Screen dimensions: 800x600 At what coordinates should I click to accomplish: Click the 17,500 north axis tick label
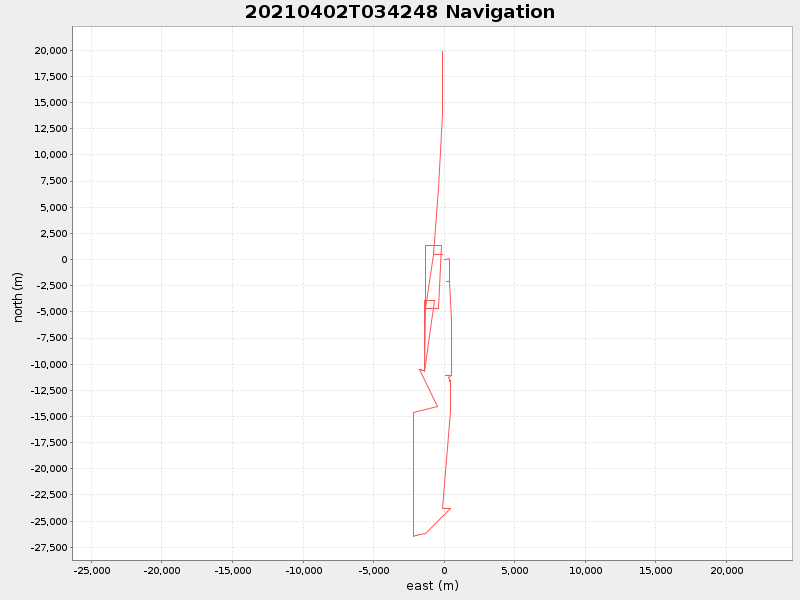click(x=51, y=77)
